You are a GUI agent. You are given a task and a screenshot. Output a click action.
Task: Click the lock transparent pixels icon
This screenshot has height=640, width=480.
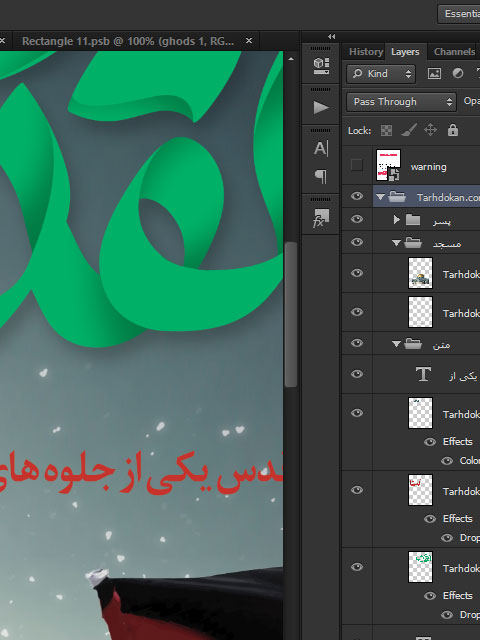(x=386, y=131)
